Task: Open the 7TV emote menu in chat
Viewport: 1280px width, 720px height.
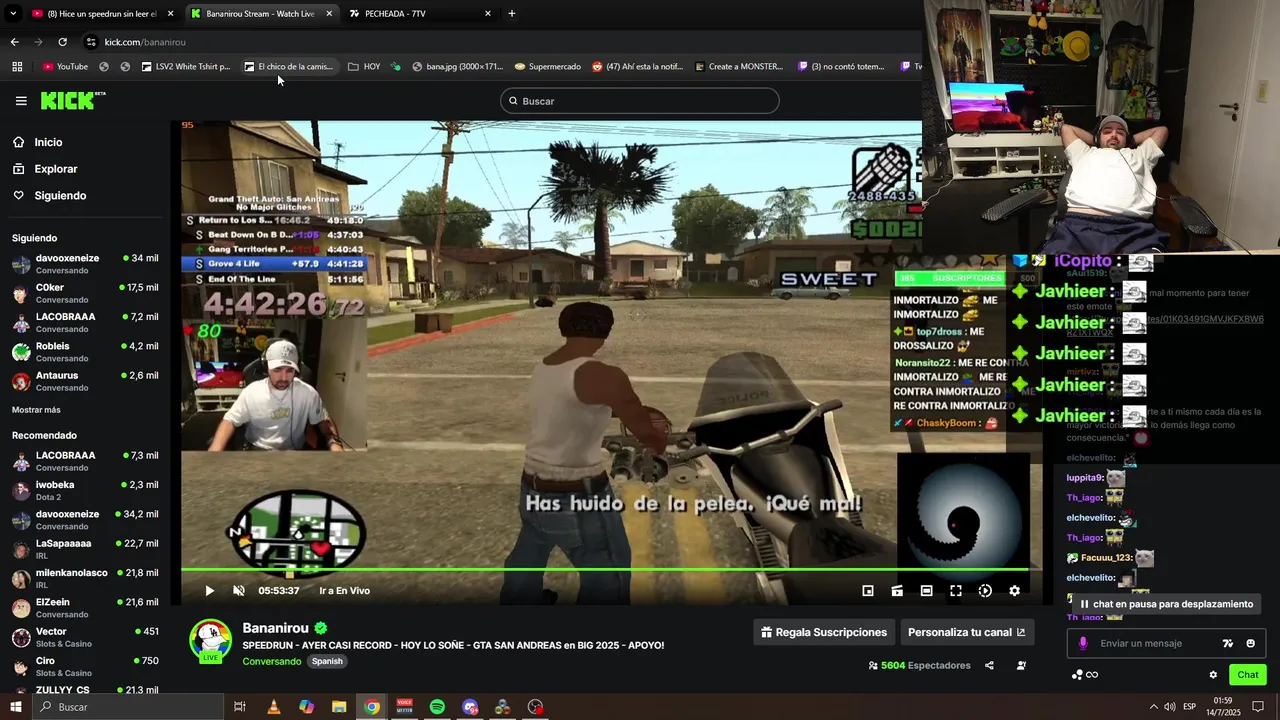Action: [1228, 643]
